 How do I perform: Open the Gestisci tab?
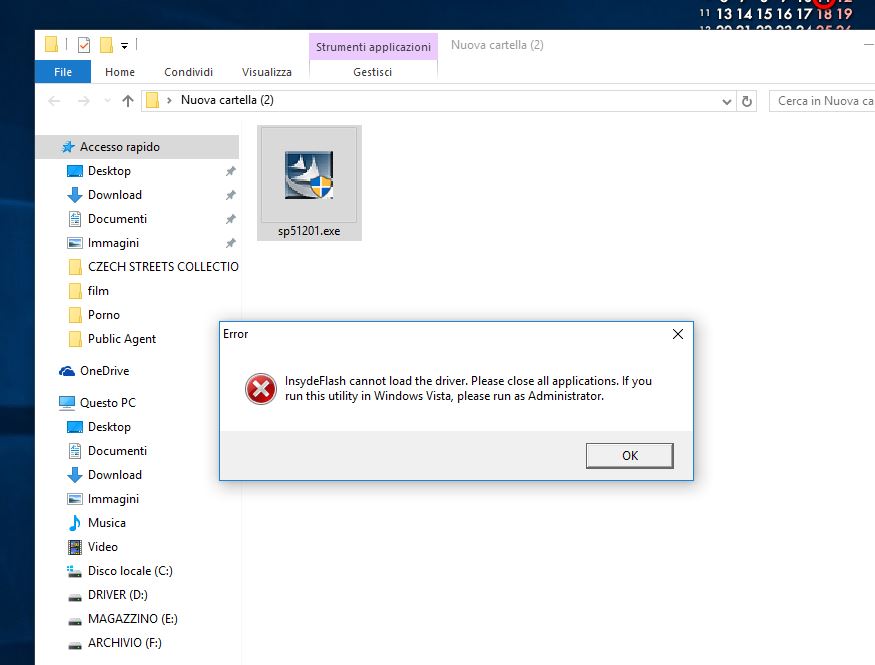point(373,72)
